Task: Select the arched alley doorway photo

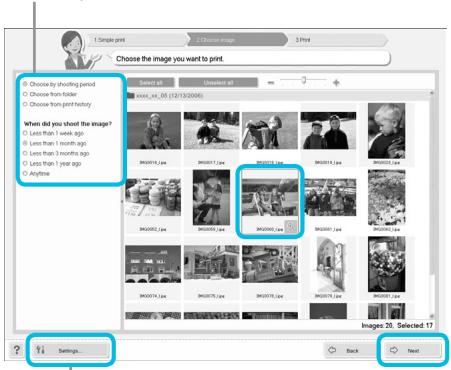Action: (x=328, y=264)
